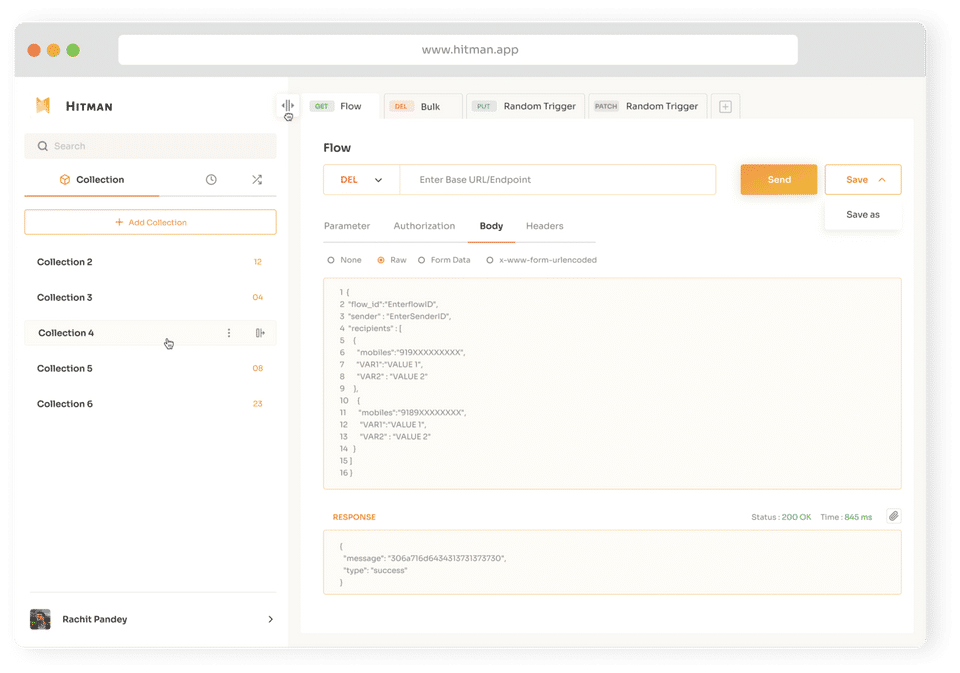Click the Hitman logo icon
The image size is (960, 673).
pos(43,105)
